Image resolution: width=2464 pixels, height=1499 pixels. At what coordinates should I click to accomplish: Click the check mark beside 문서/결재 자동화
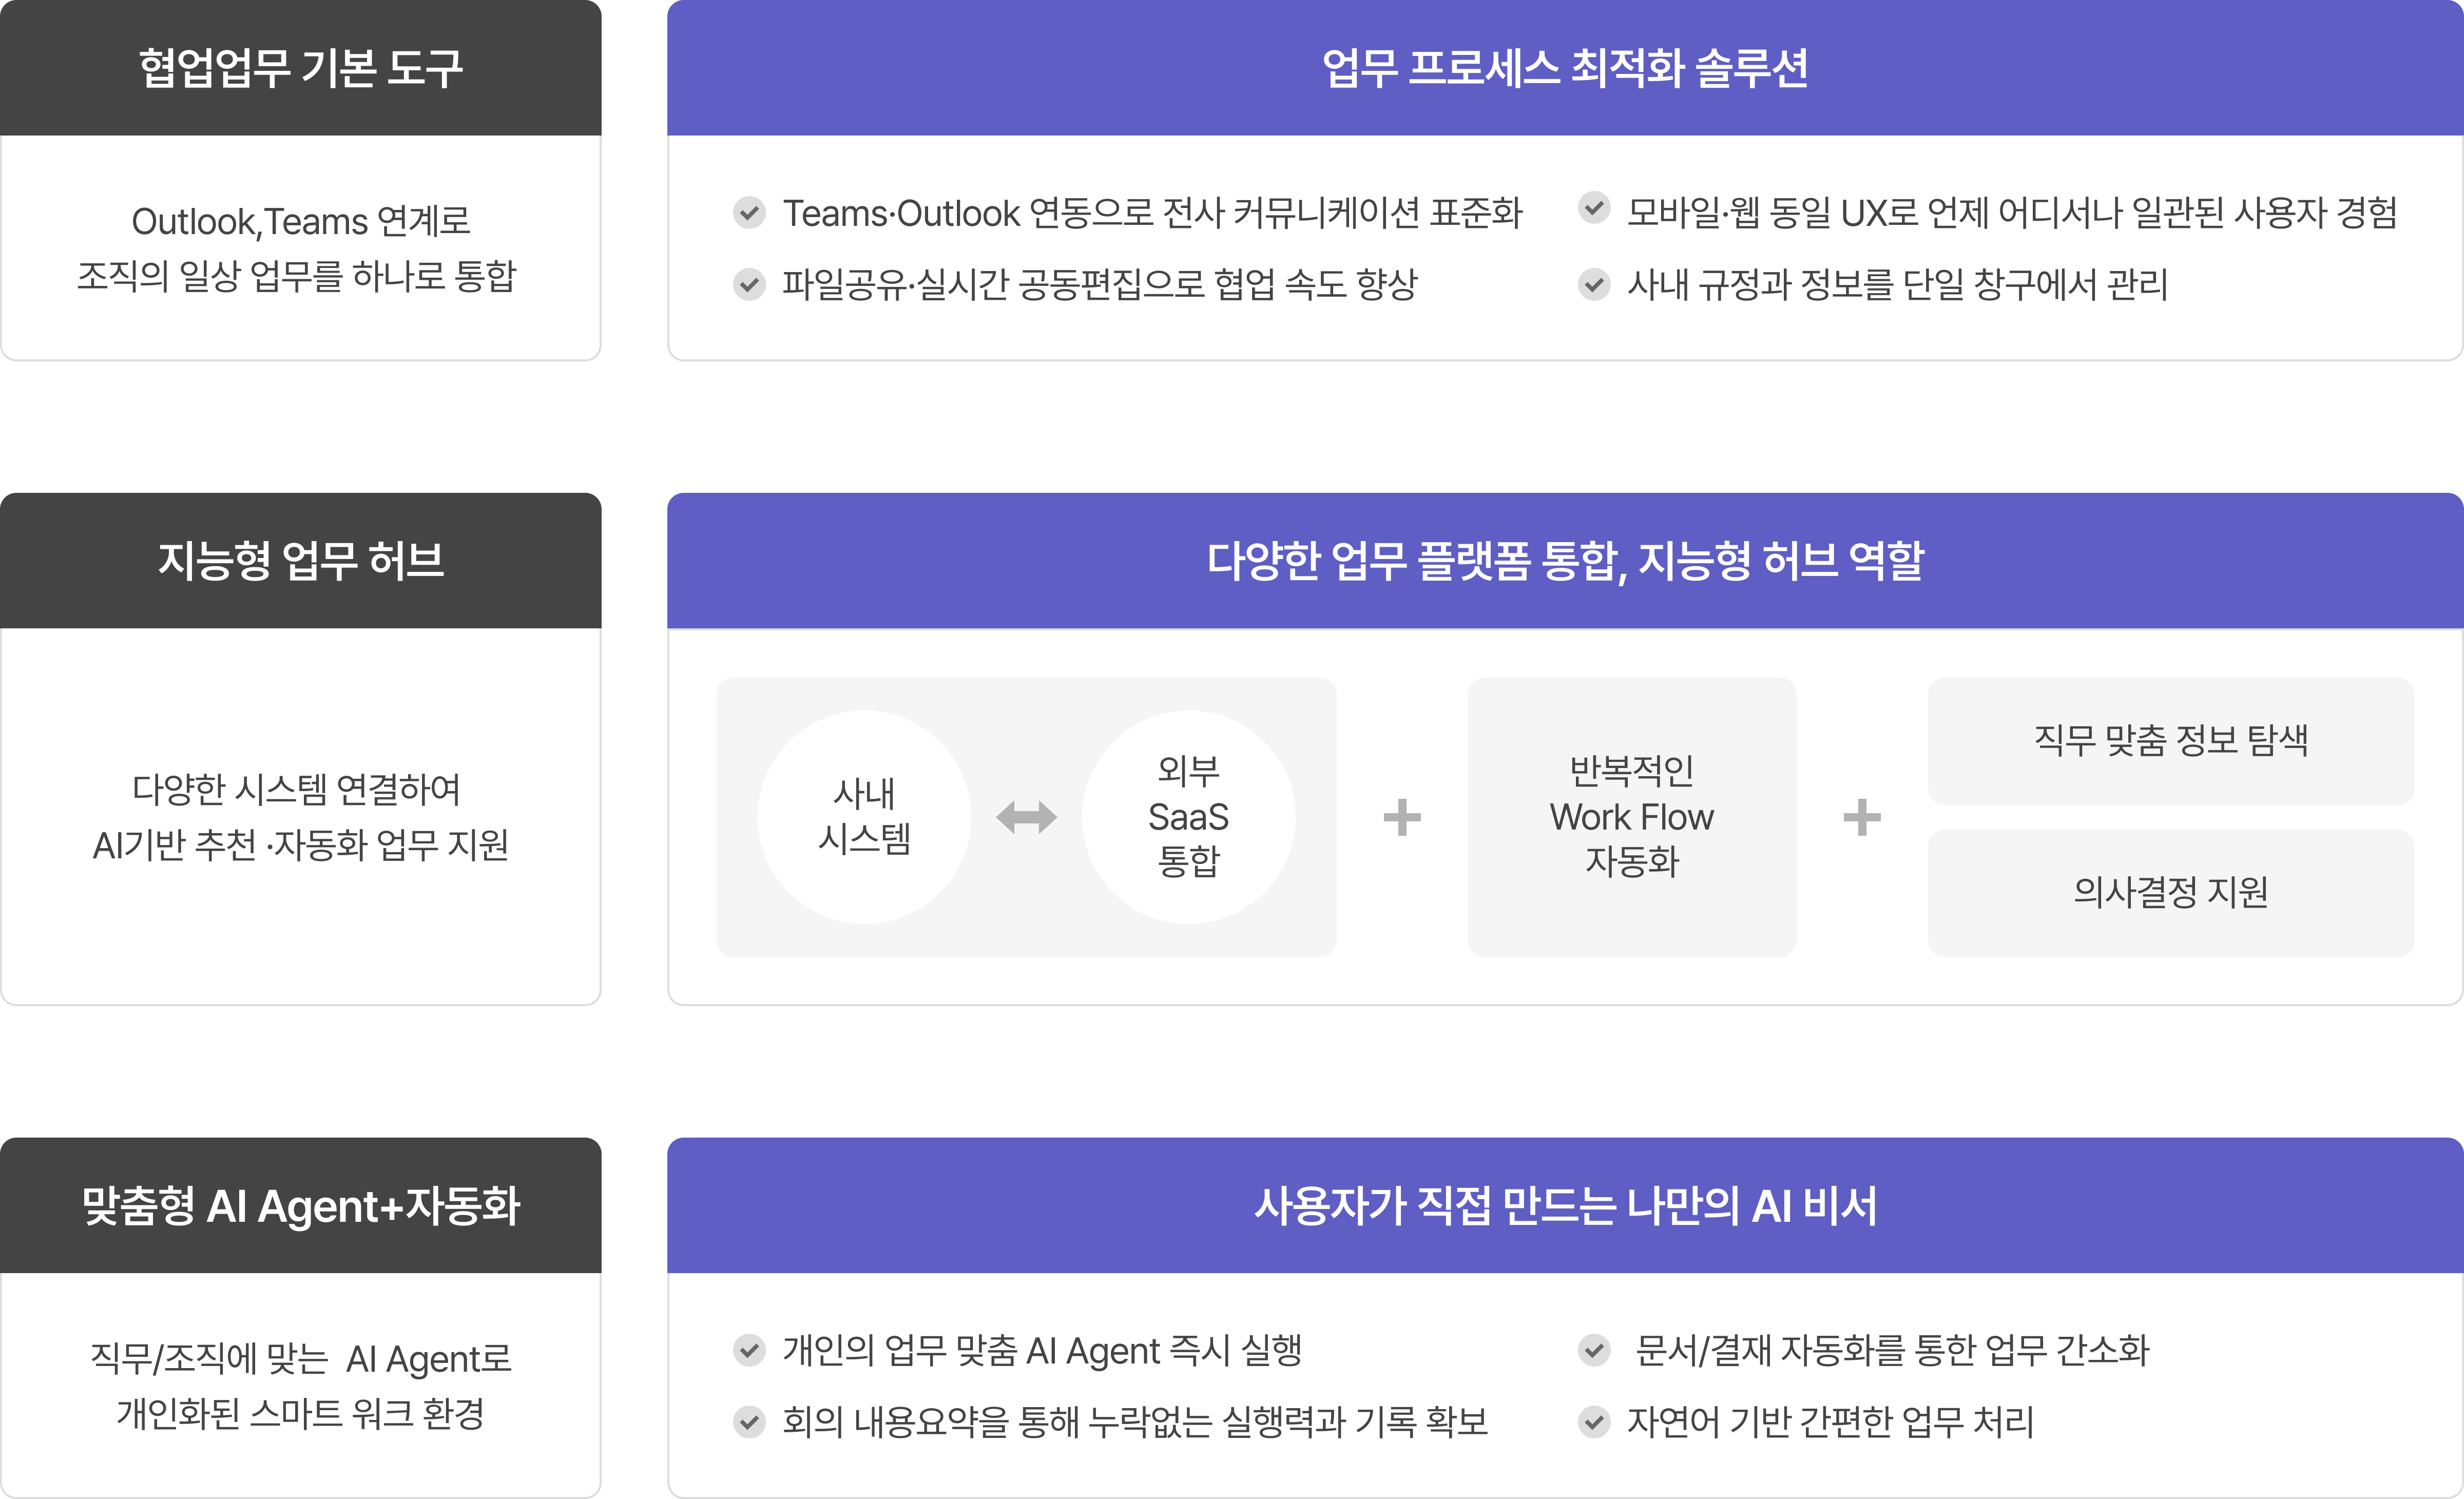tap(1594, 1350)
